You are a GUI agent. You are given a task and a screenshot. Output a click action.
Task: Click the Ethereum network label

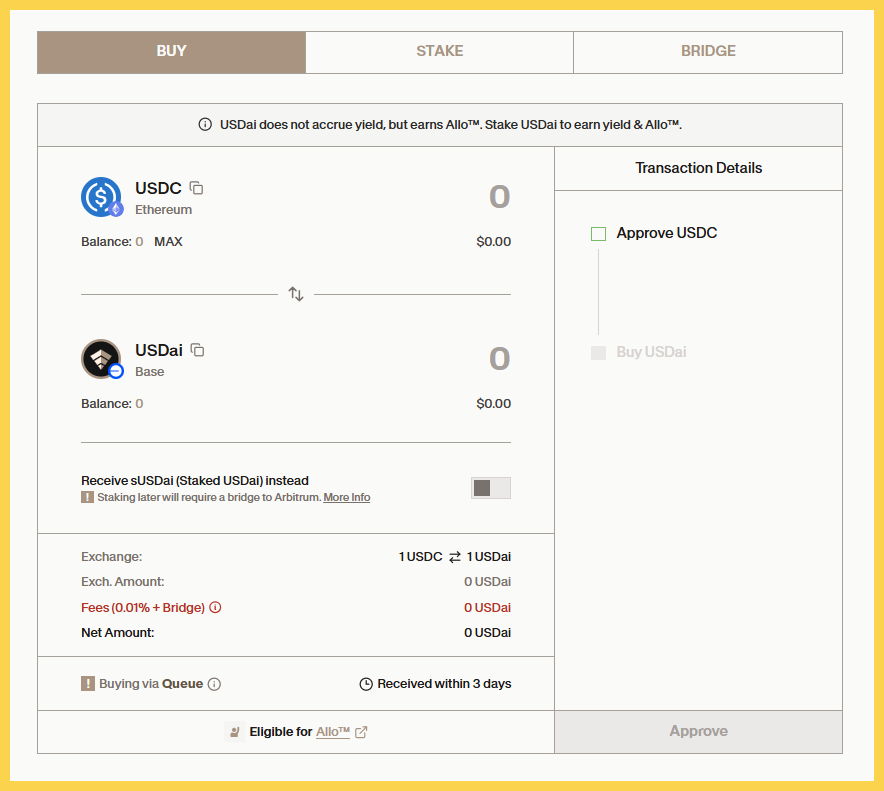(x=163, y=210)
